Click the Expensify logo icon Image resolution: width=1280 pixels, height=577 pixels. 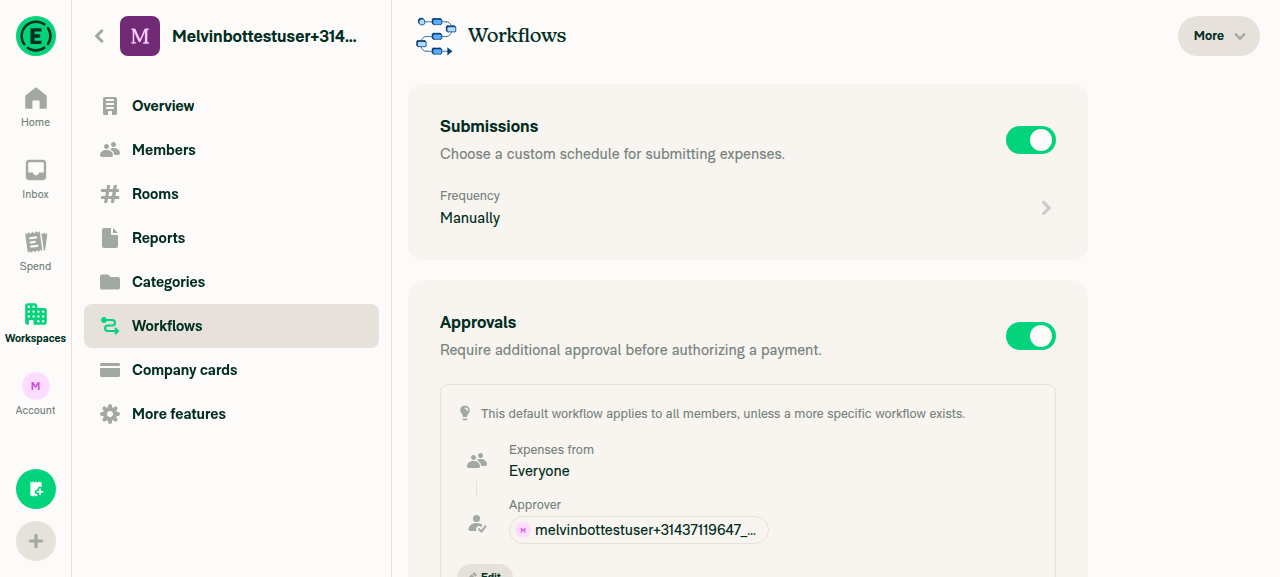tap(36, 36)
